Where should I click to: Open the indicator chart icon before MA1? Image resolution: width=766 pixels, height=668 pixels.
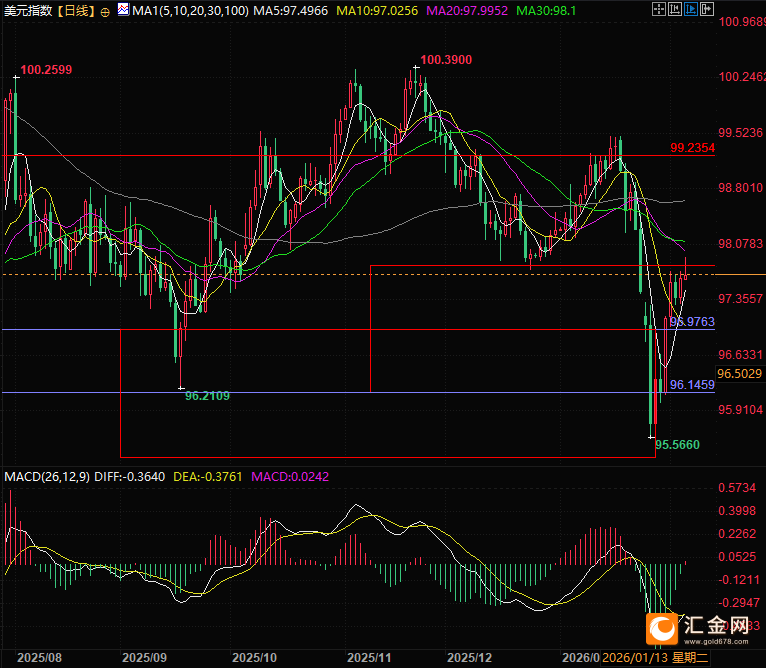tap(123, 9)
